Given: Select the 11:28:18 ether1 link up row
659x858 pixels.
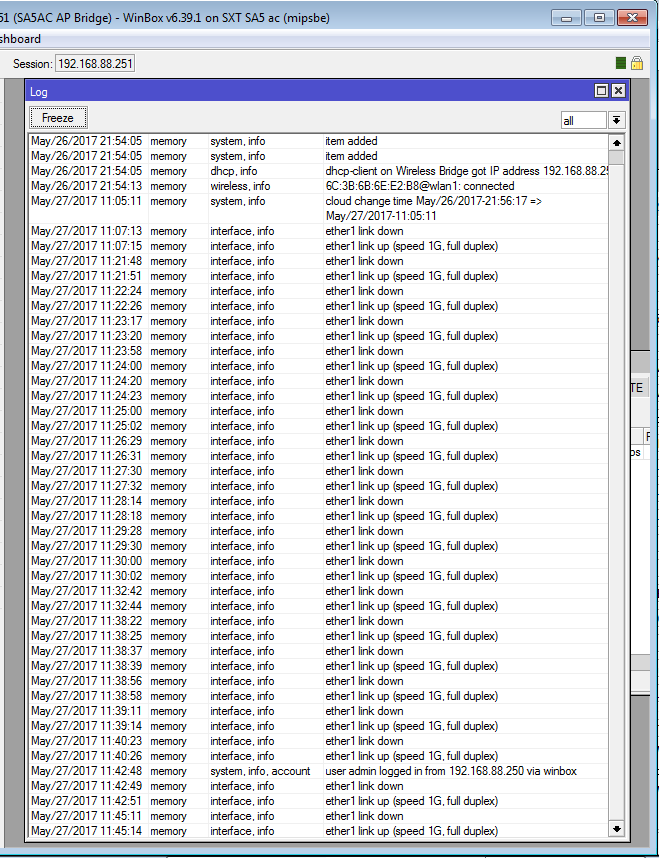Looking at the screenshot, I should 319,516.
